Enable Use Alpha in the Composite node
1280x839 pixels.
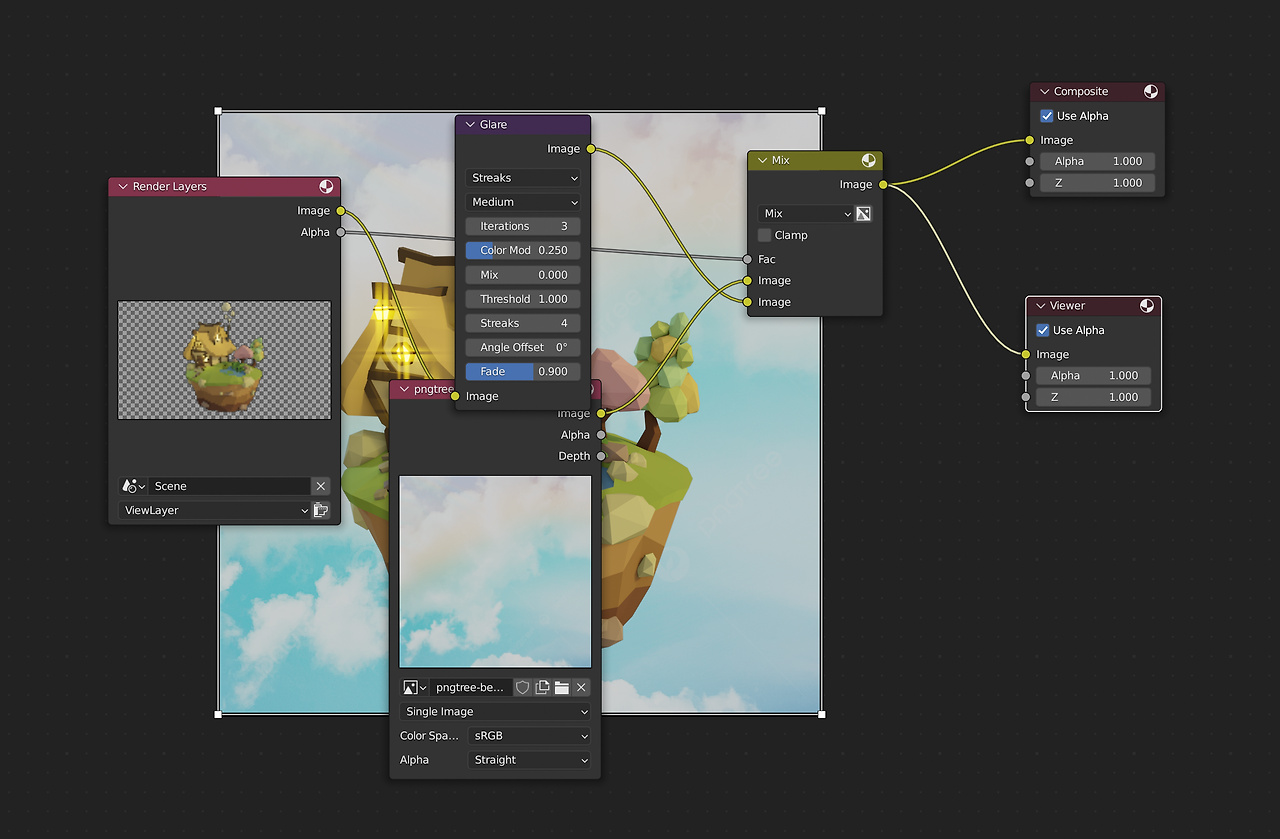1047,116
